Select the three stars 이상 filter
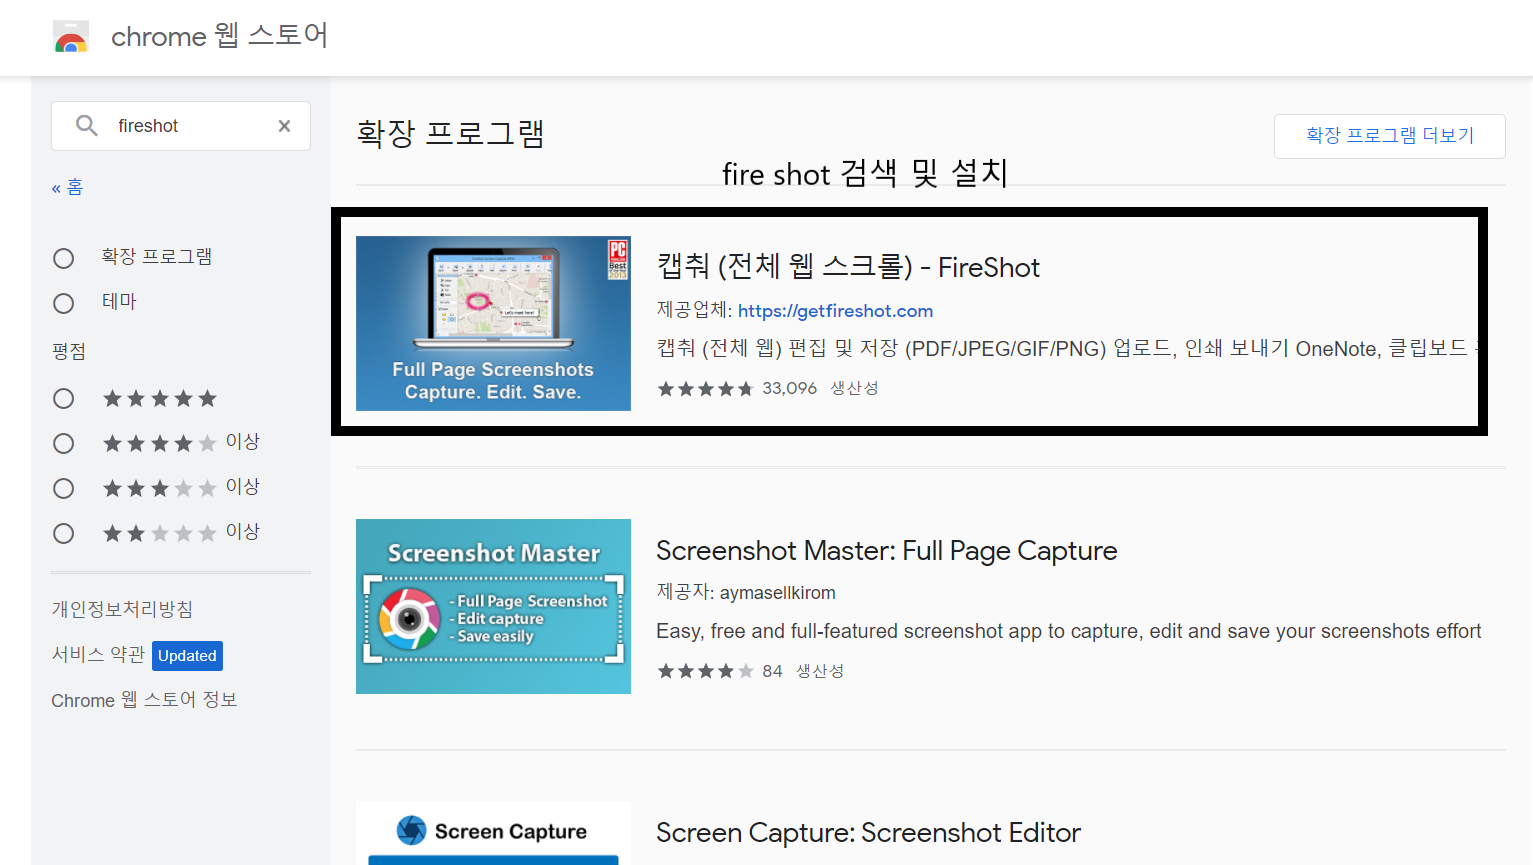Viewport: 1533px width, 865px height. [64, 488]
